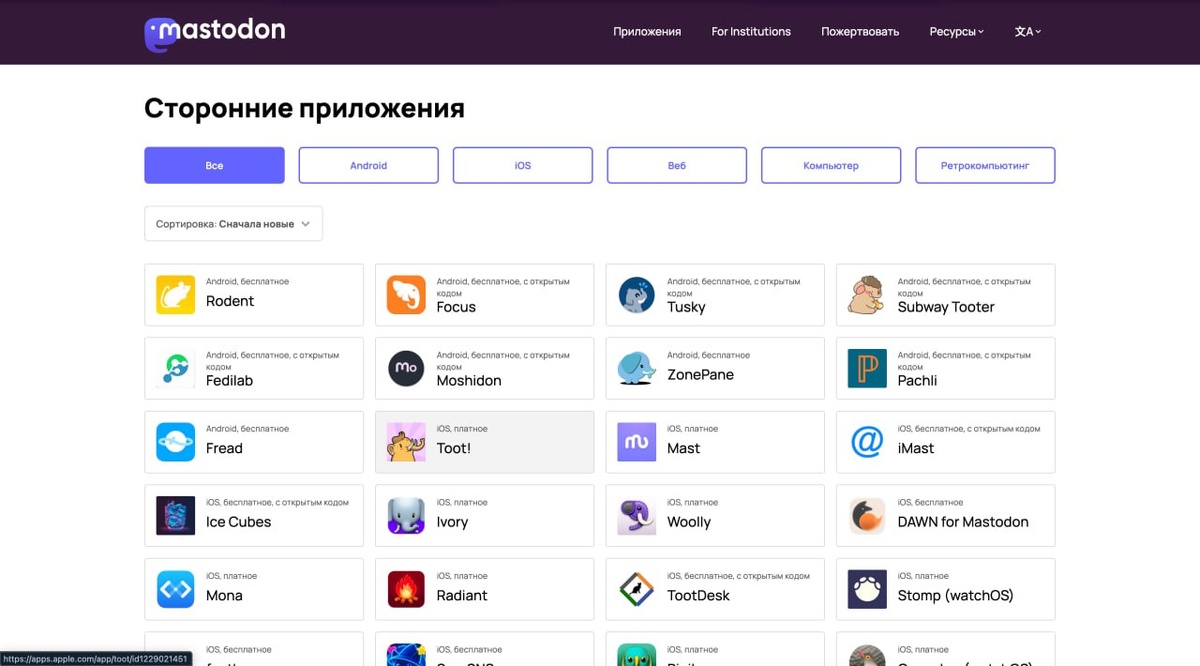Select the Веб filter tab
The image size is (1200, 666).
(677, 166)
